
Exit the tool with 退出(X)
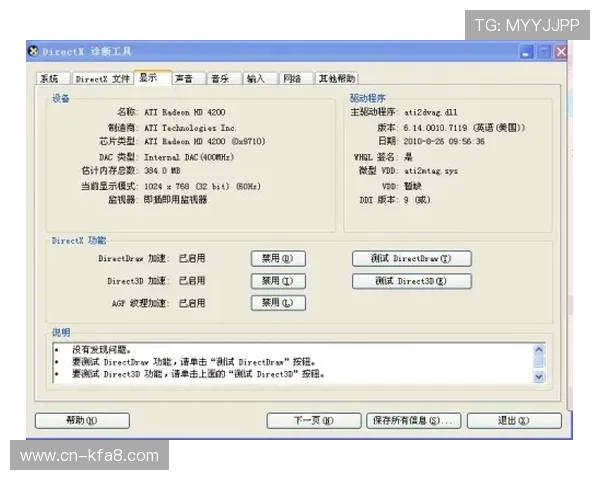click(514, 420)
